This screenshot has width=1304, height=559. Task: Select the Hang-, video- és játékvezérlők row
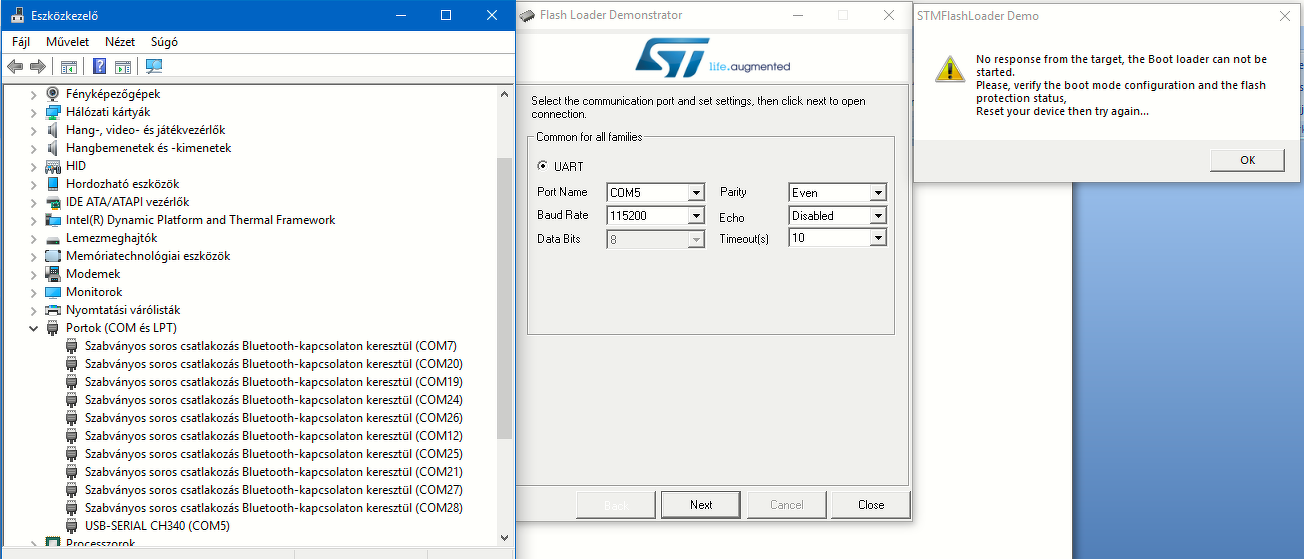145,130
